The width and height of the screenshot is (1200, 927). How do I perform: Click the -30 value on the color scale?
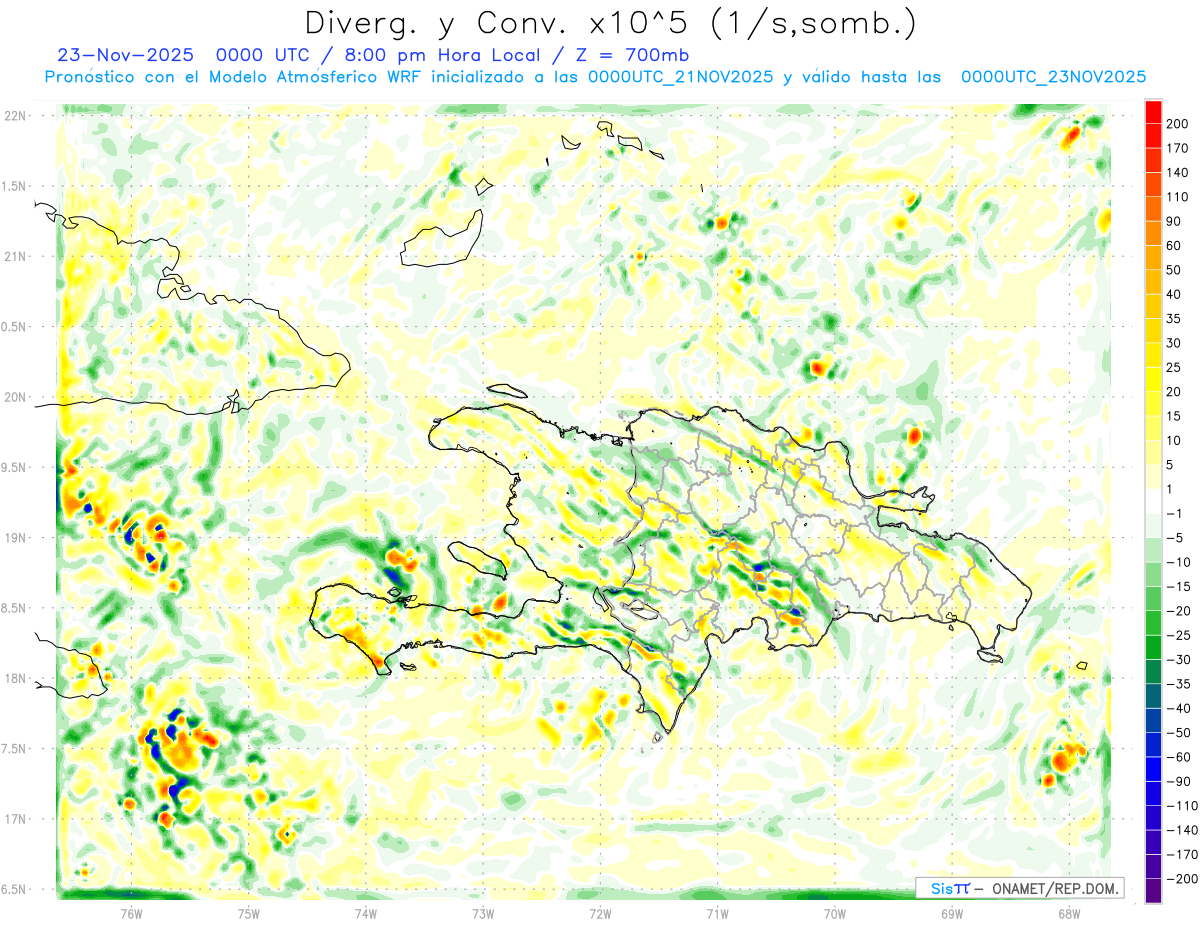pyautogui.click(x=1179, y=659)
